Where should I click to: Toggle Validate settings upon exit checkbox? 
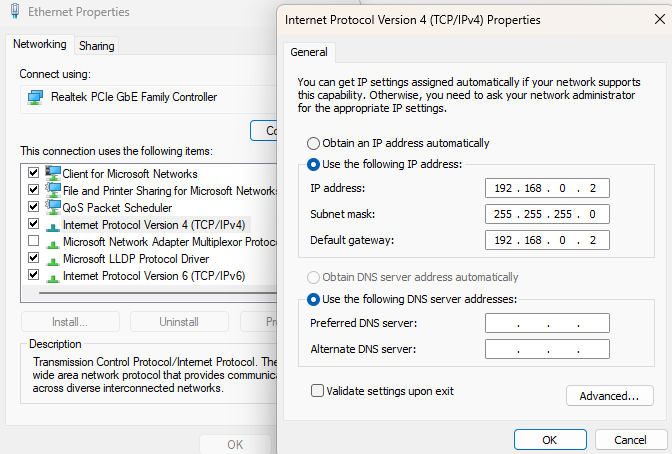click(x=317, y=391)
